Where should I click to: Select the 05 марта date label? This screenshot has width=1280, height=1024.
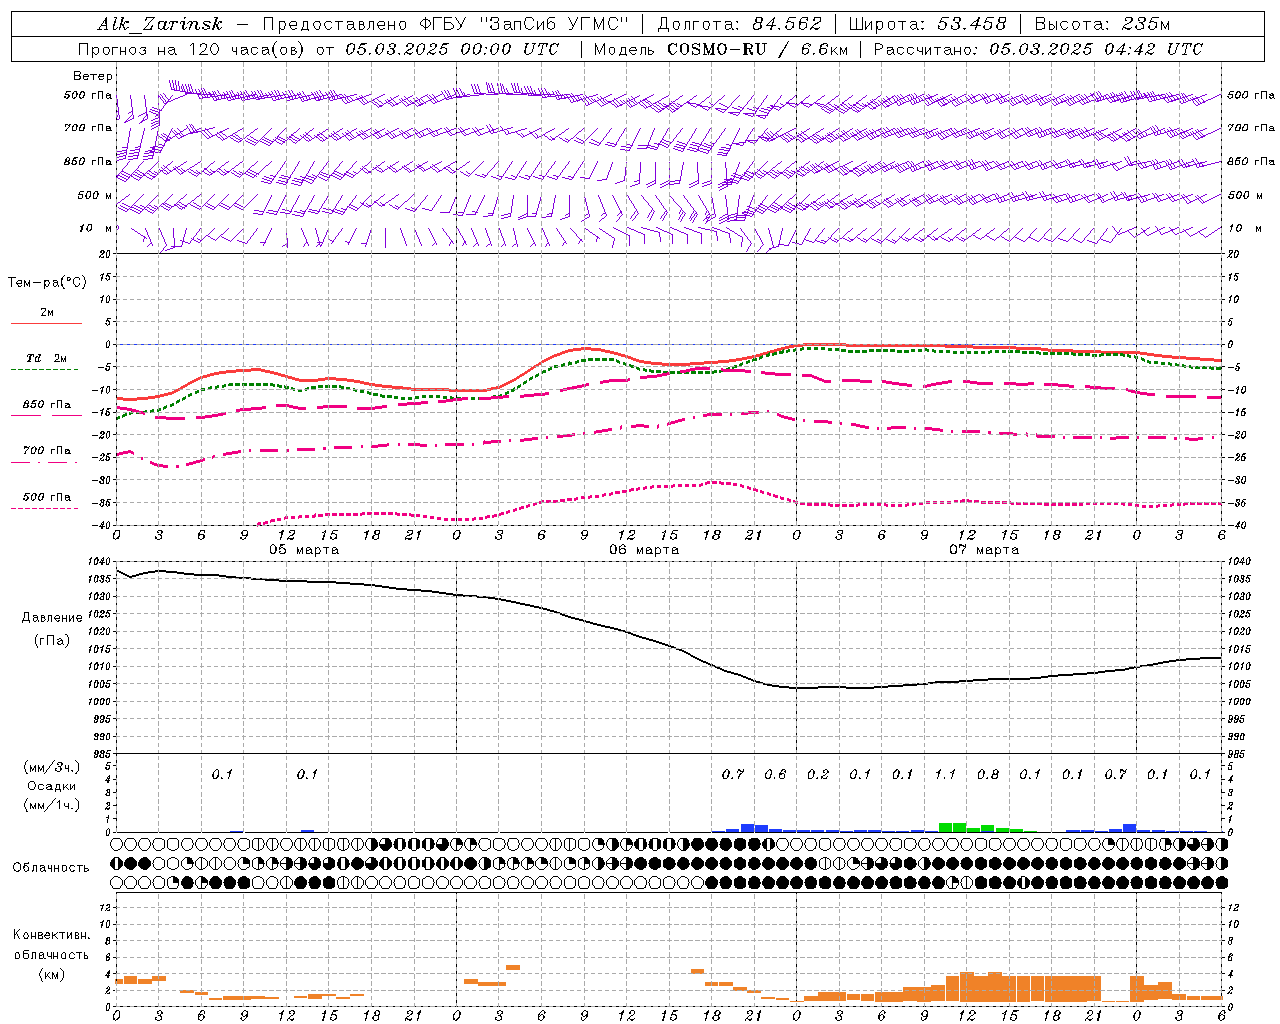304,550
